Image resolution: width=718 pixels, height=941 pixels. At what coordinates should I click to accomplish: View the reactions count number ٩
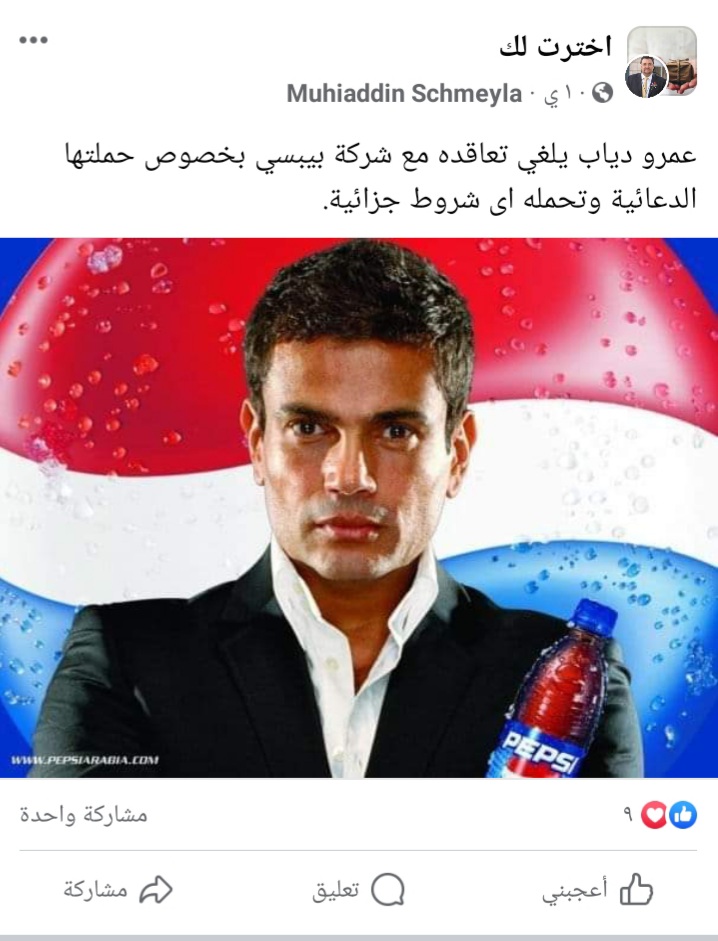(628, 815)
